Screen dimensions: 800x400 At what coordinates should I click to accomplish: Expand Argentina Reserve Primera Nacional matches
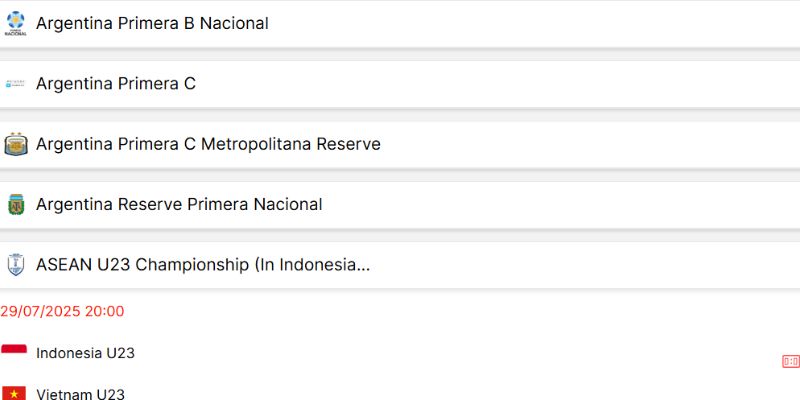[x=179, y=204]
